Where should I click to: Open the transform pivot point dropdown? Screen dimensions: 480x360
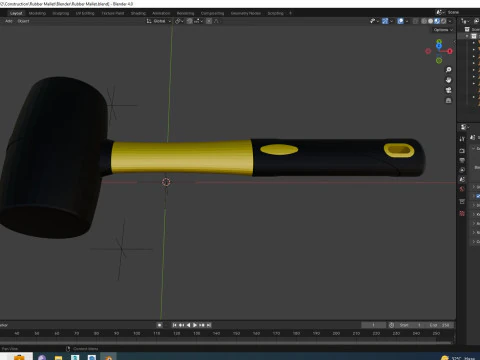click(x=179, y=21)
